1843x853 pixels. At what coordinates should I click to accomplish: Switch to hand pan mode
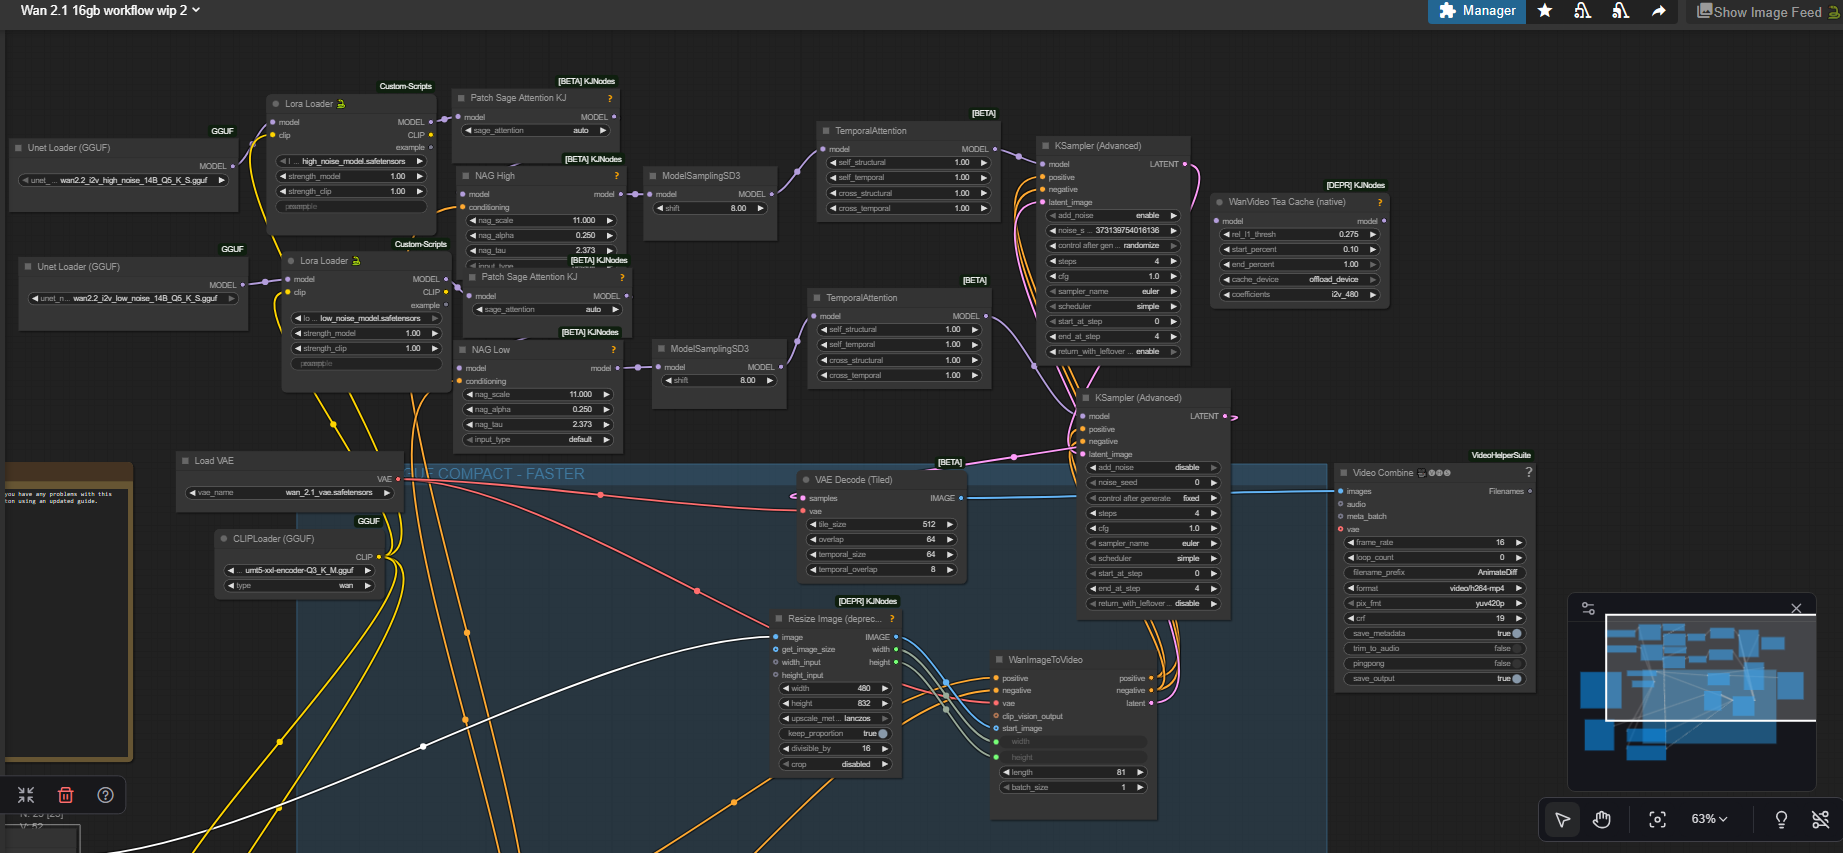tap(1602, 819)
